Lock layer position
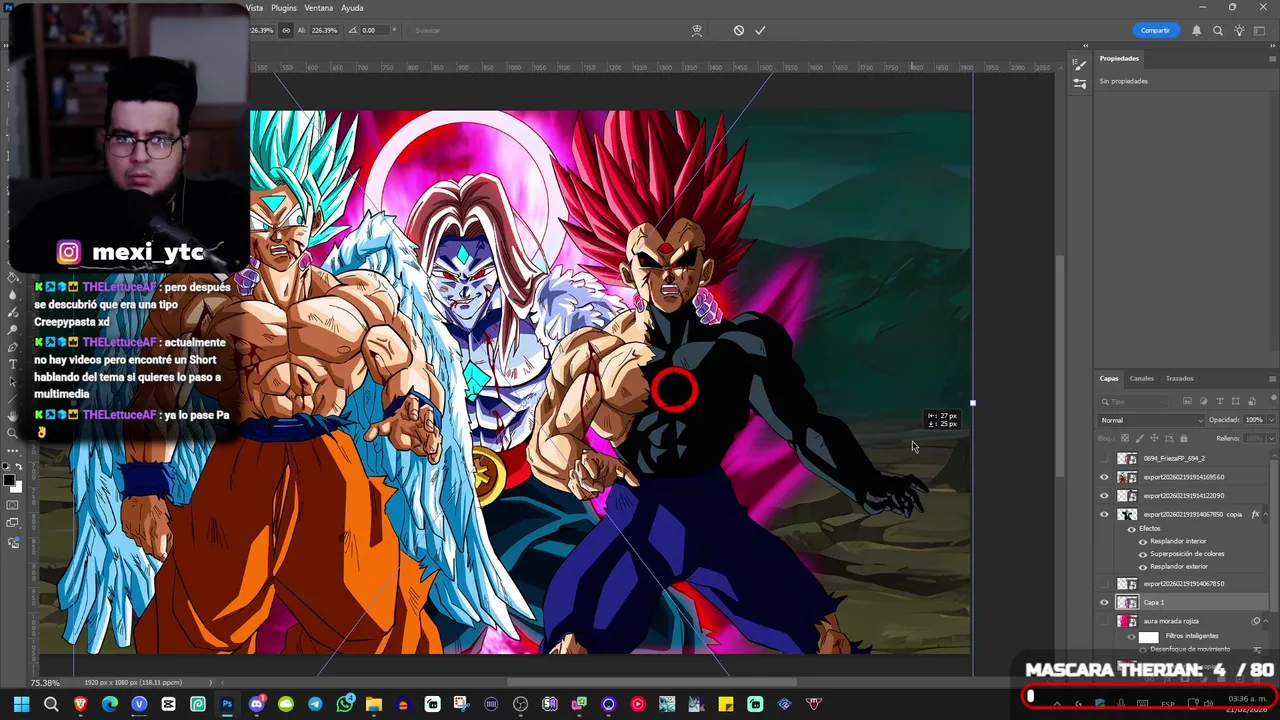 coord(1154,438)
